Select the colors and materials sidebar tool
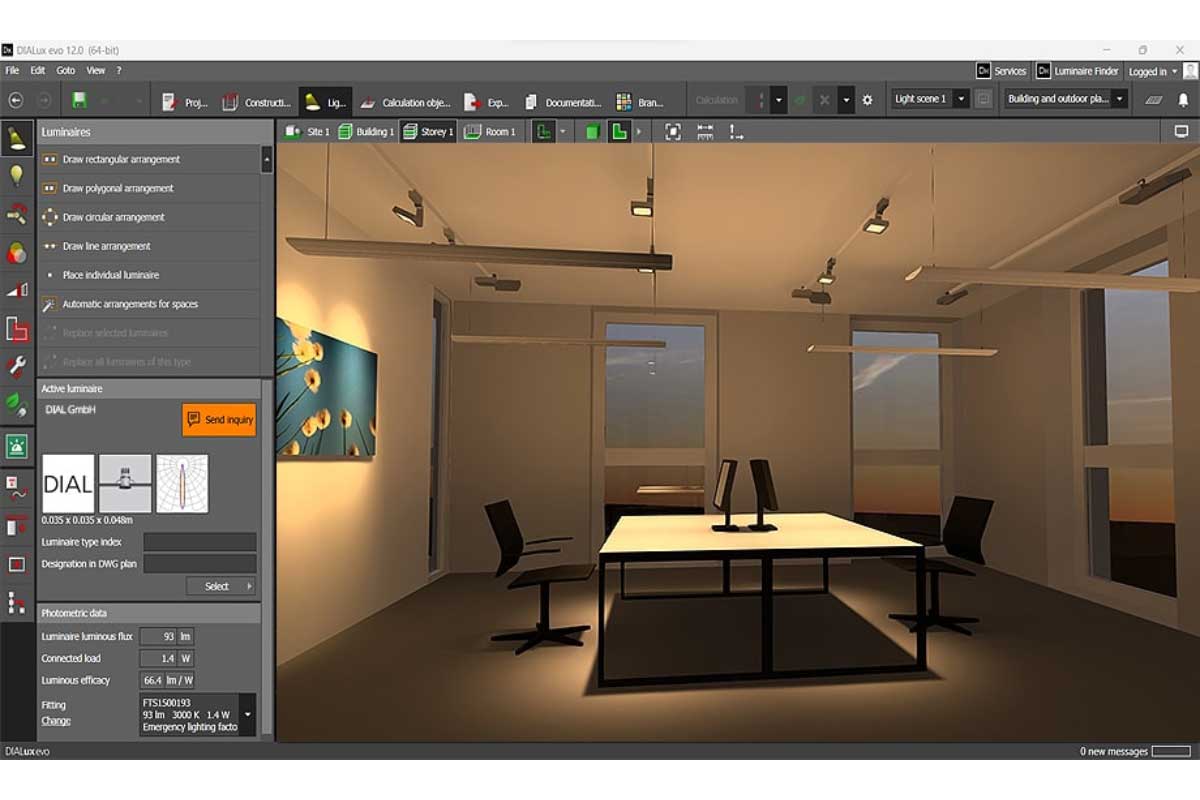The width and height of the screenshot is (1200, 800). point(16,253)
